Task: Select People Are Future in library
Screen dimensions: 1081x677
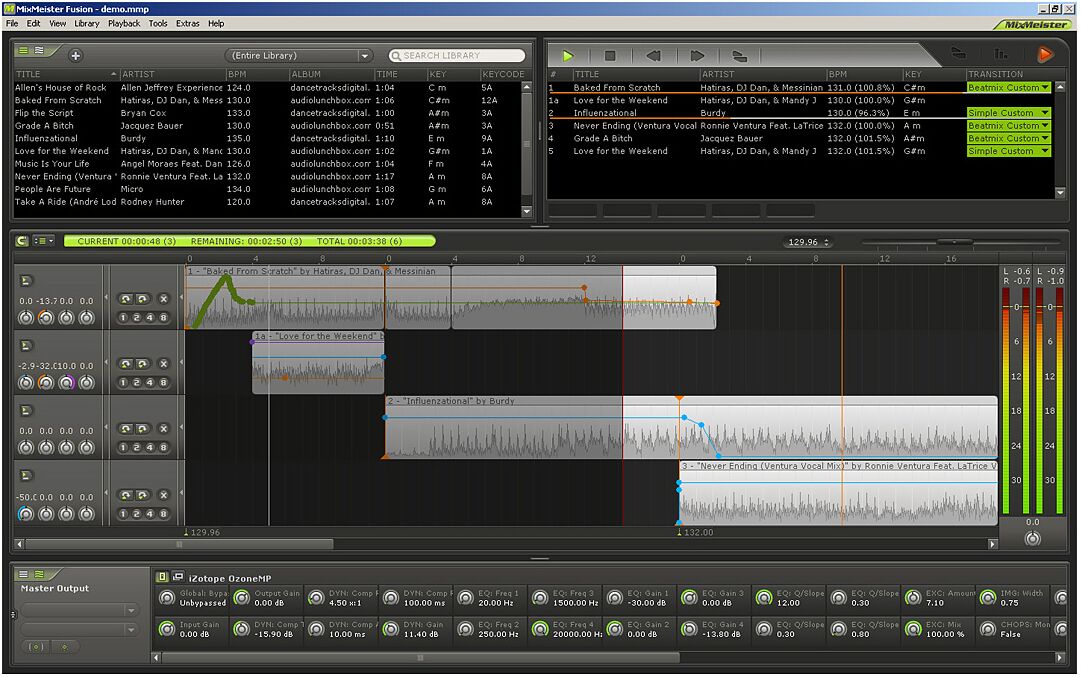Action: [x=267, y=189]
